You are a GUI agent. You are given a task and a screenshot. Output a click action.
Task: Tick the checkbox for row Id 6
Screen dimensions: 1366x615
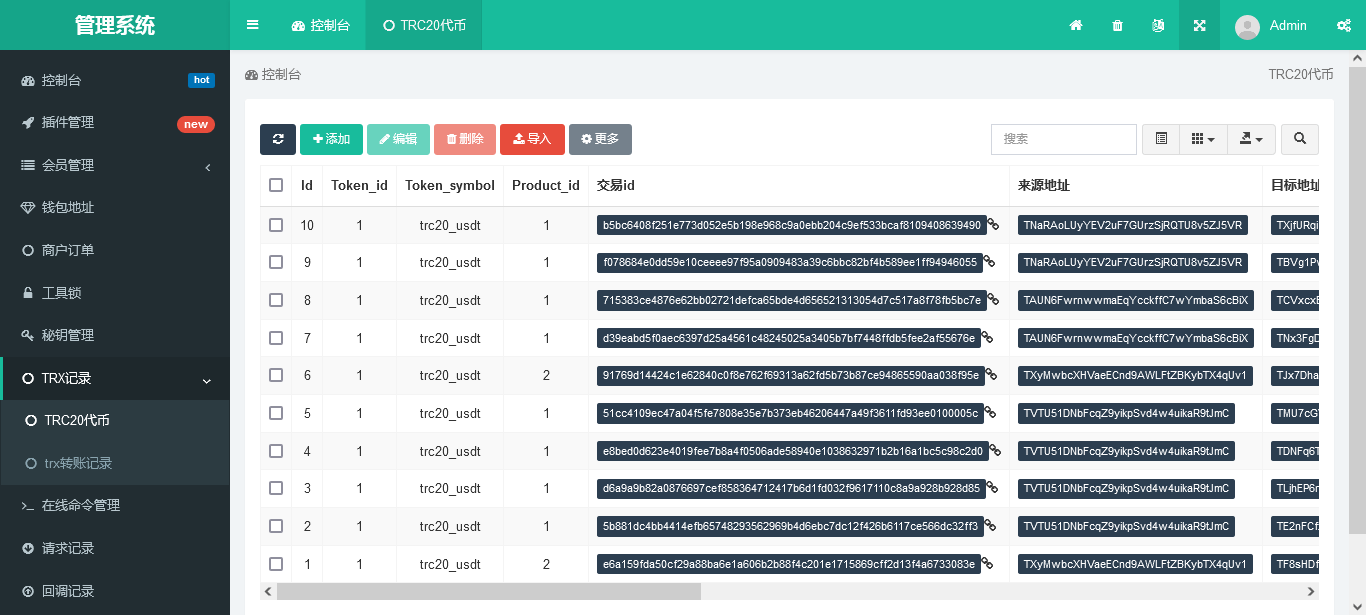[276, 376]
